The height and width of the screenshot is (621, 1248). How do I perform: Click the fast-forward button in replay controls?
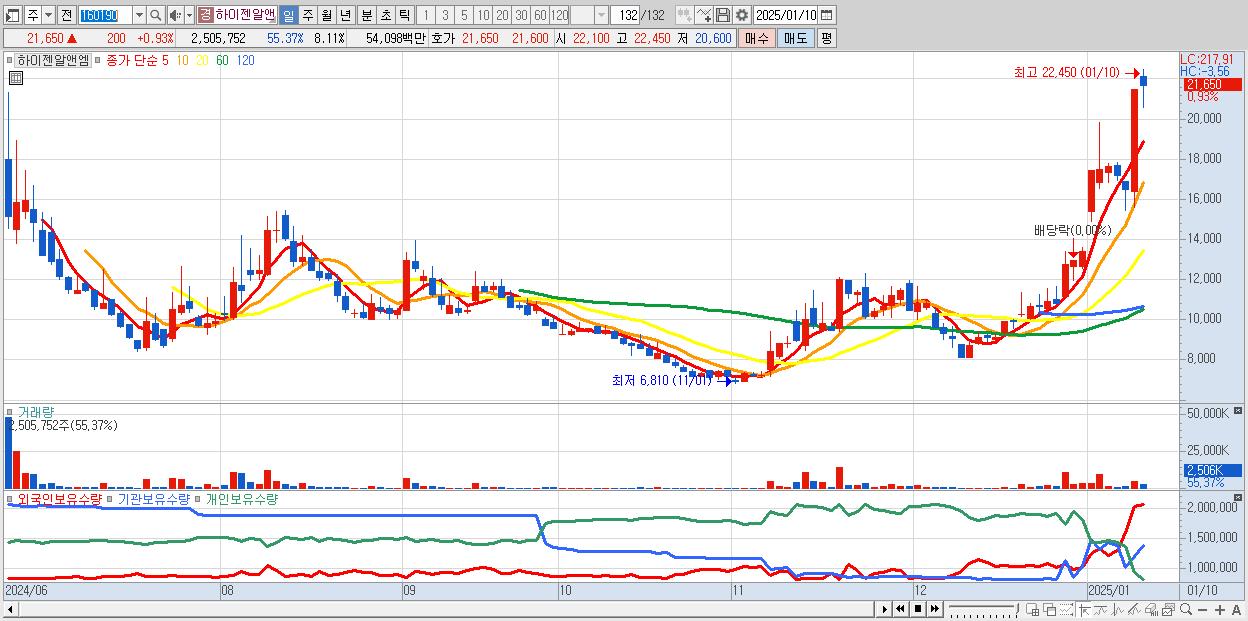(934, 609)
